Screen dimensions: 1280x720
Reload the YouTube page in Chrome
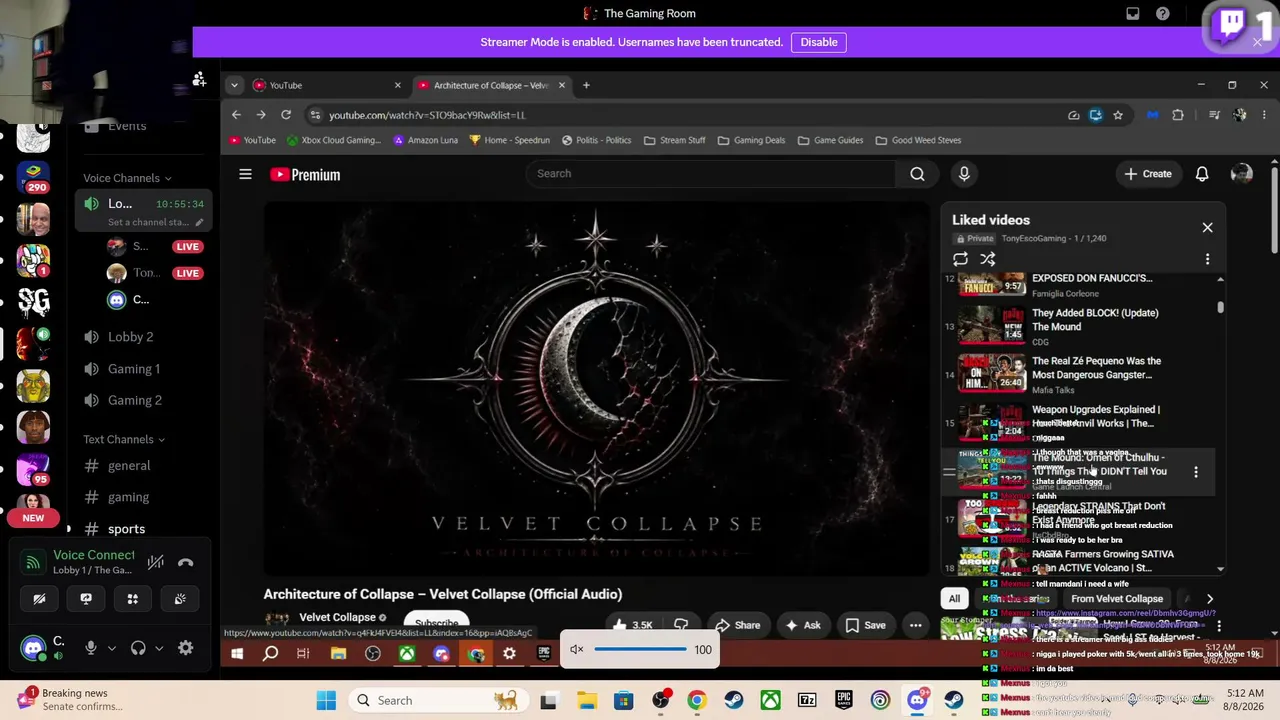tap(286, 115)
